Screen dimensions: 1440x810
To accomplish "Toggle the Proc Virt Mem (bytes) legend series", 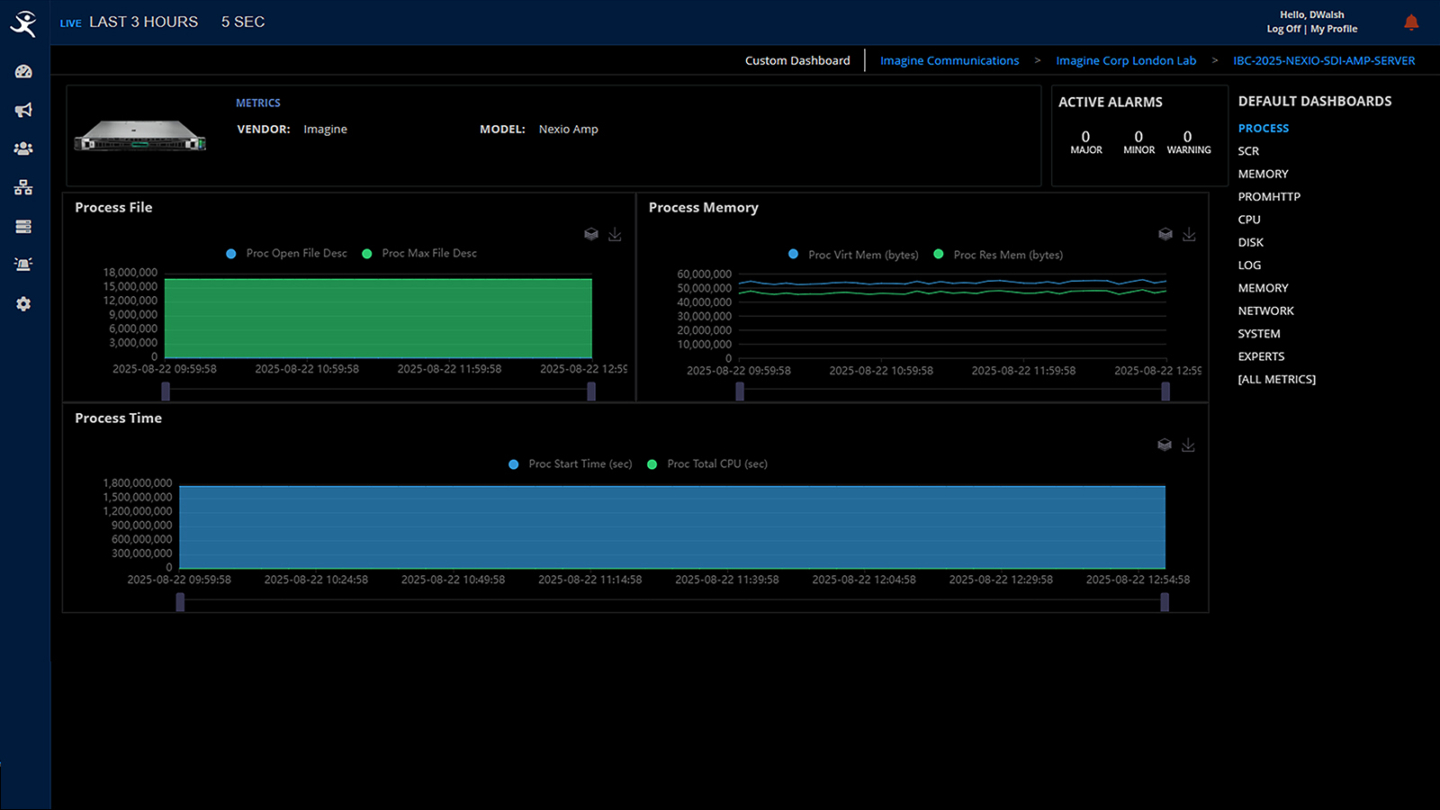I will click(854, 255).
